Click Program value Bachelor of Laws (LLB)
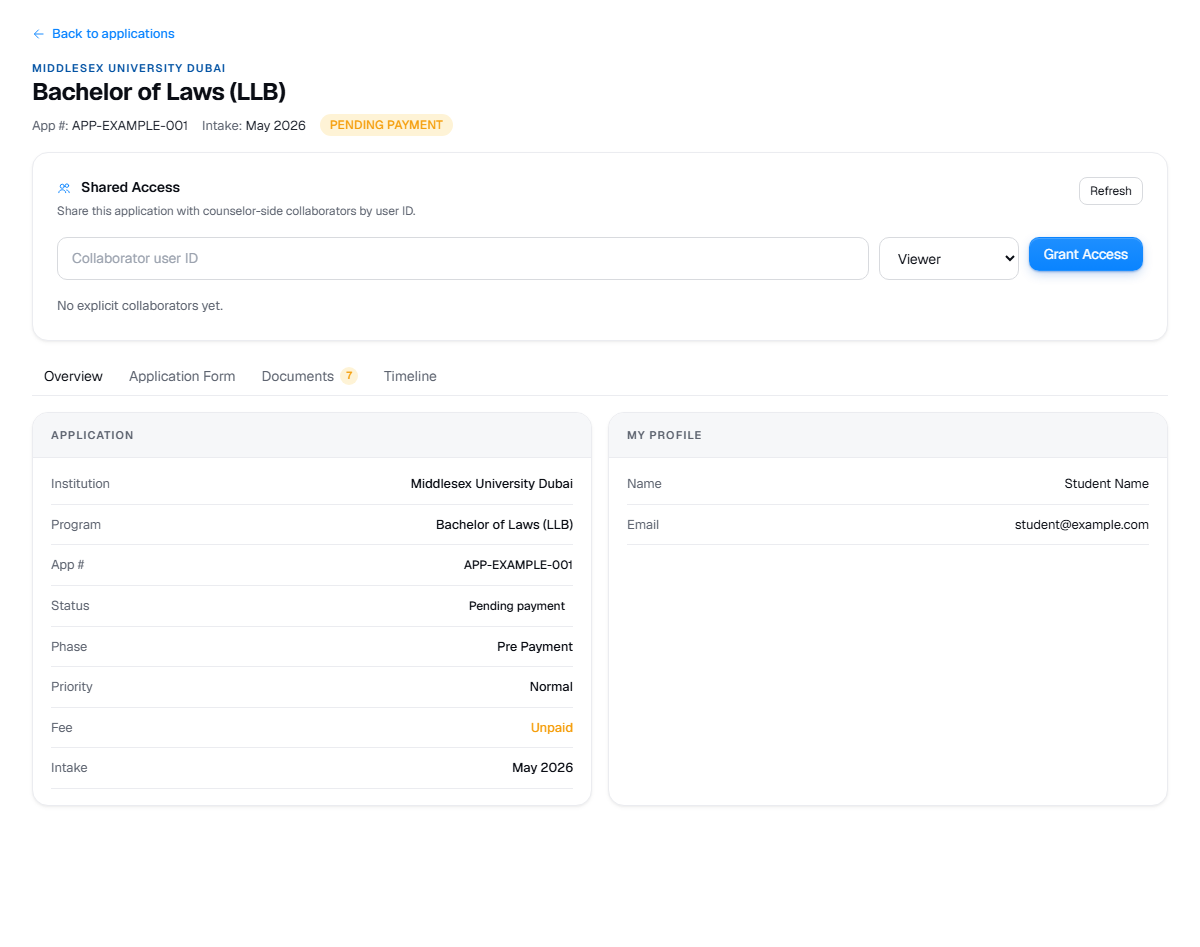The height and width of the screenshot is (947, 1200). tap(504, 525)
